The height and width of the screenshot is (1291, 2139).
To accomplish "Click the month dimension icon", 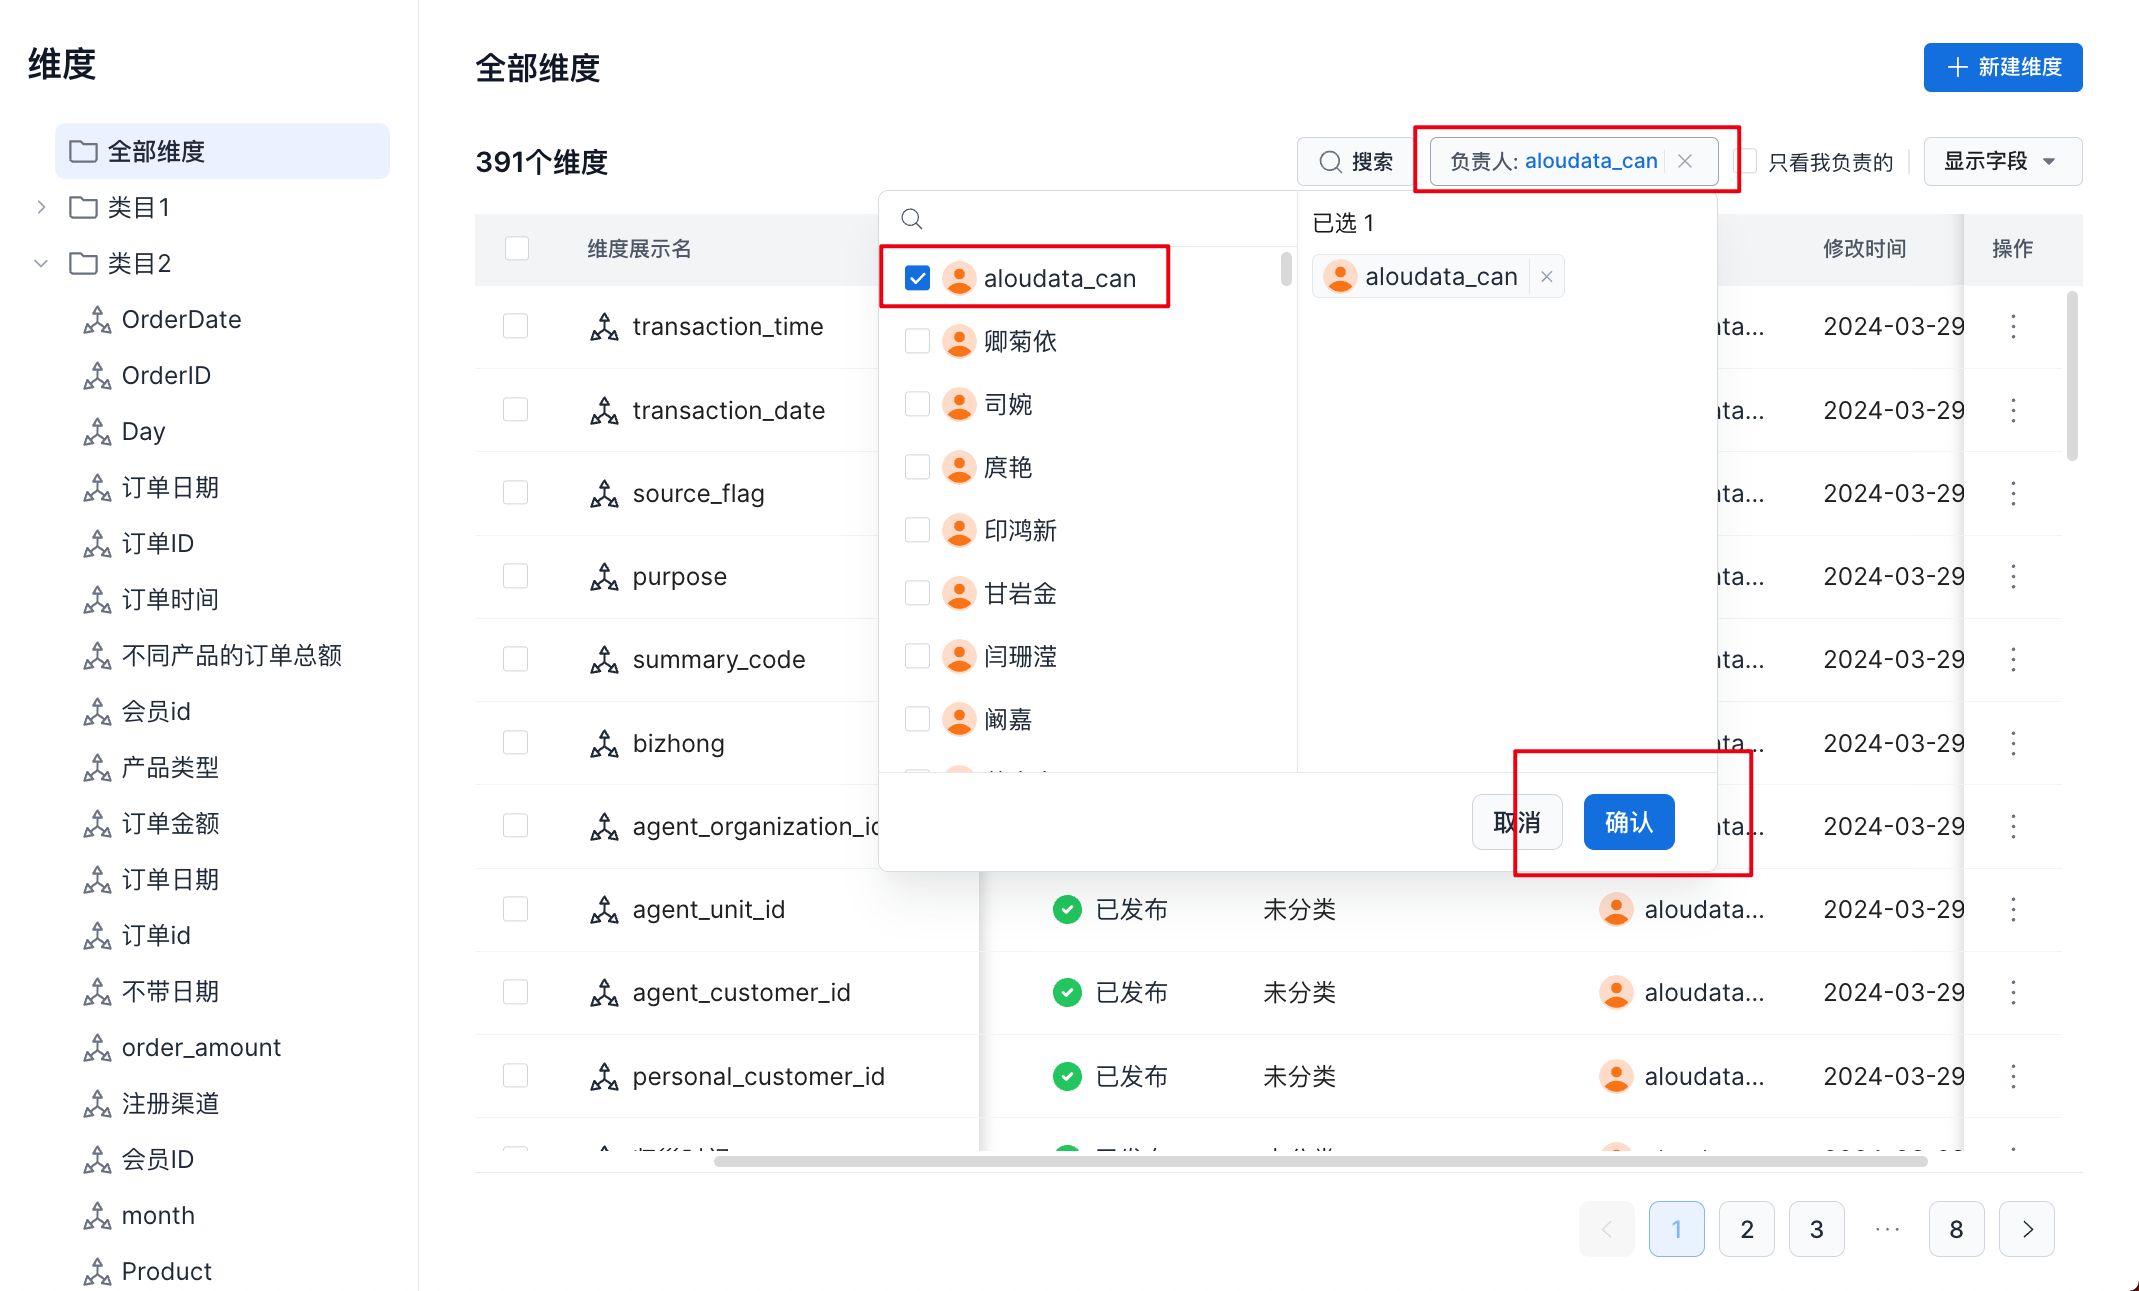I will click(97, 1215).
